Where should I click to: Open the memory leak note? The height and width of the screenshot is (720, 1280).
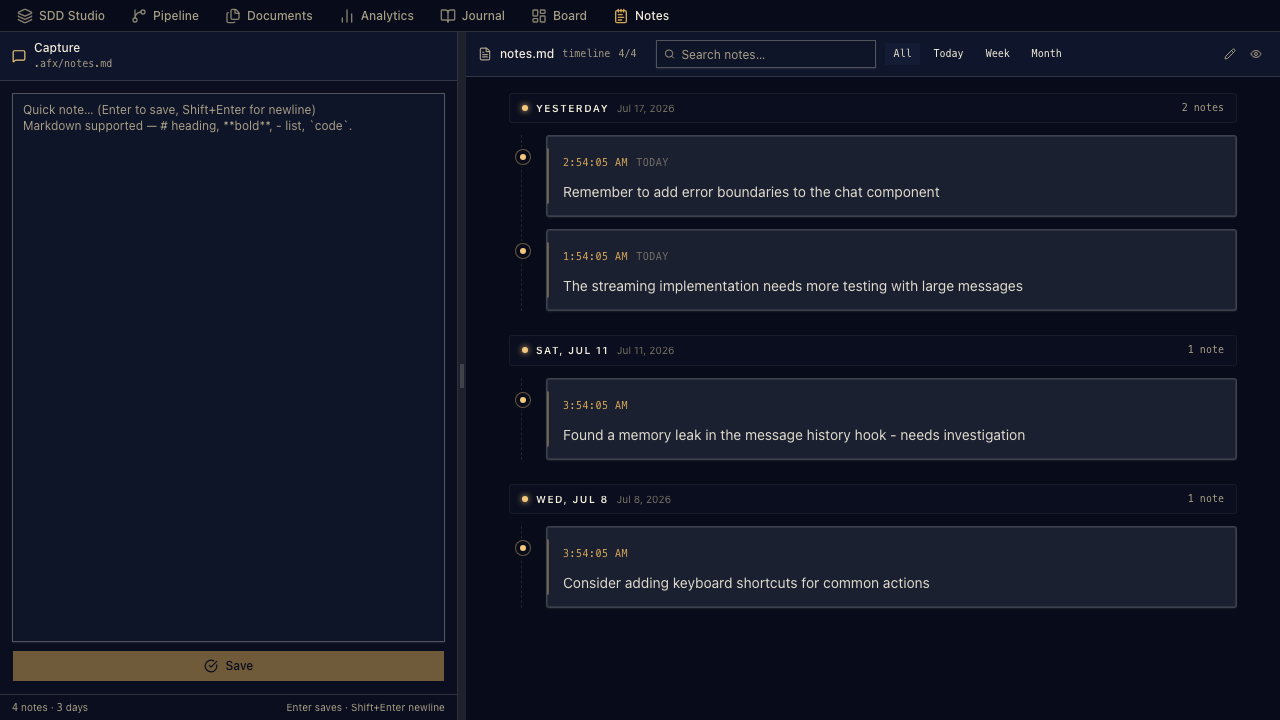[891, 419]
